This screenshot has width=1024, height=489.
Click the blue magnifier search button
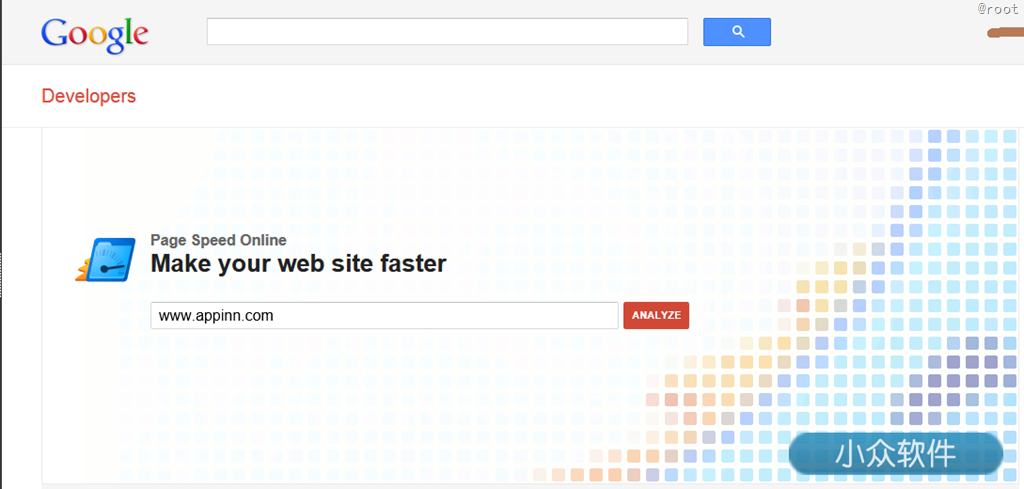(x=737, y=32)
